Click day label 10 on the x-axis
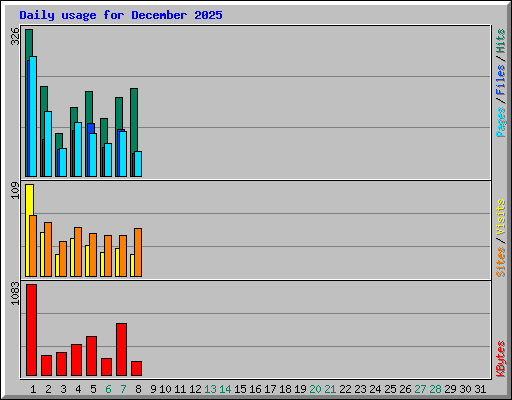The image size is (512, 400). [165, 389]
